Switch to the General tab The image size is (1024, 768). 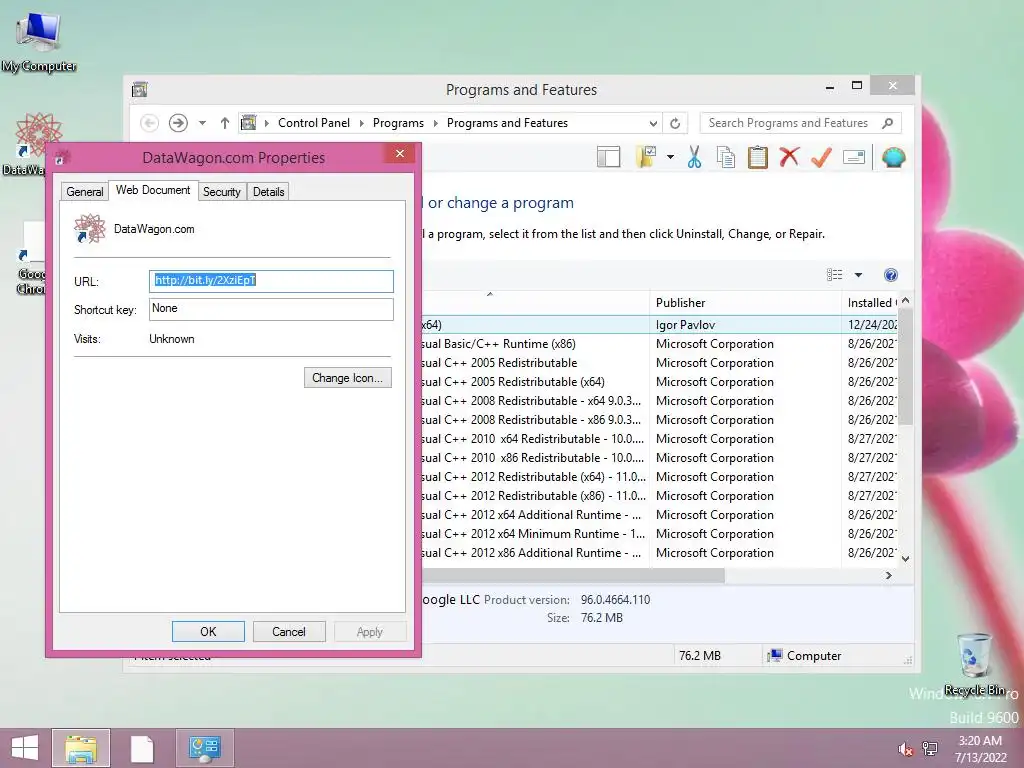tap(85, 192)
